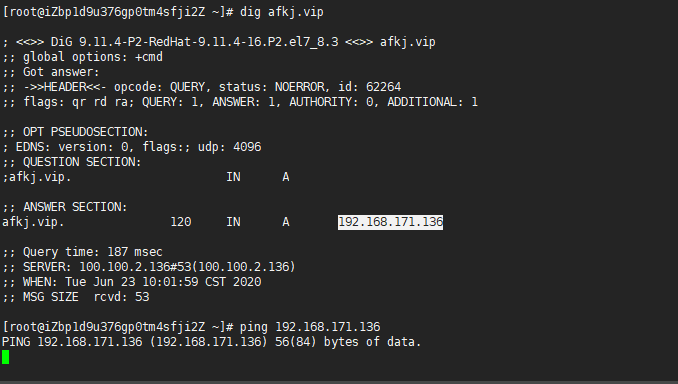Screen dimensions: 678x384
Task: Click the highlighted IP 192.168.171.136 in answer
Action: (390, 222)
